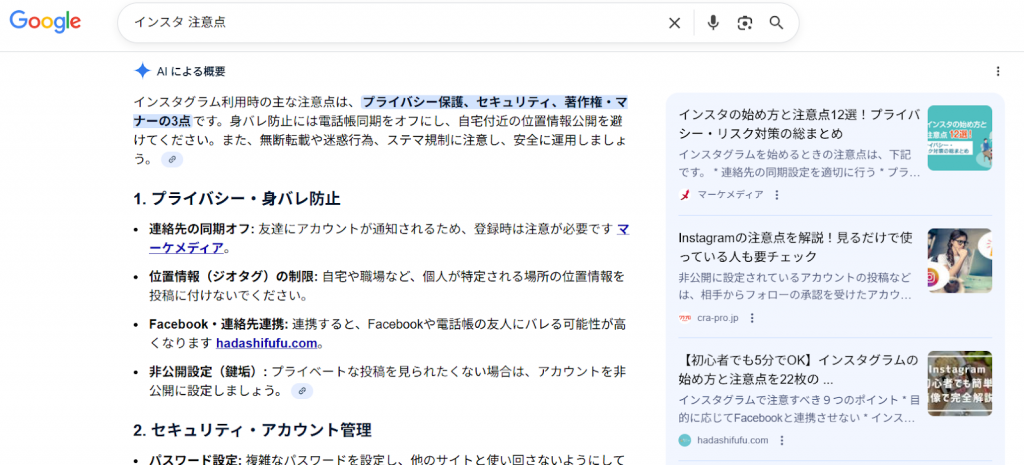Image resolution: width=1024 pixels, height=465 pixels.
Task: Click the source link chip after the intro paragraph
Action: point(172,159)
